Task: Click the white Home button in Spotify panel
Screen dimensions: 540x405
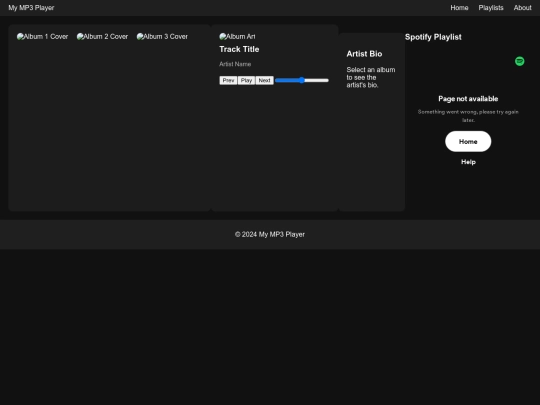Action: coord(468,141)
